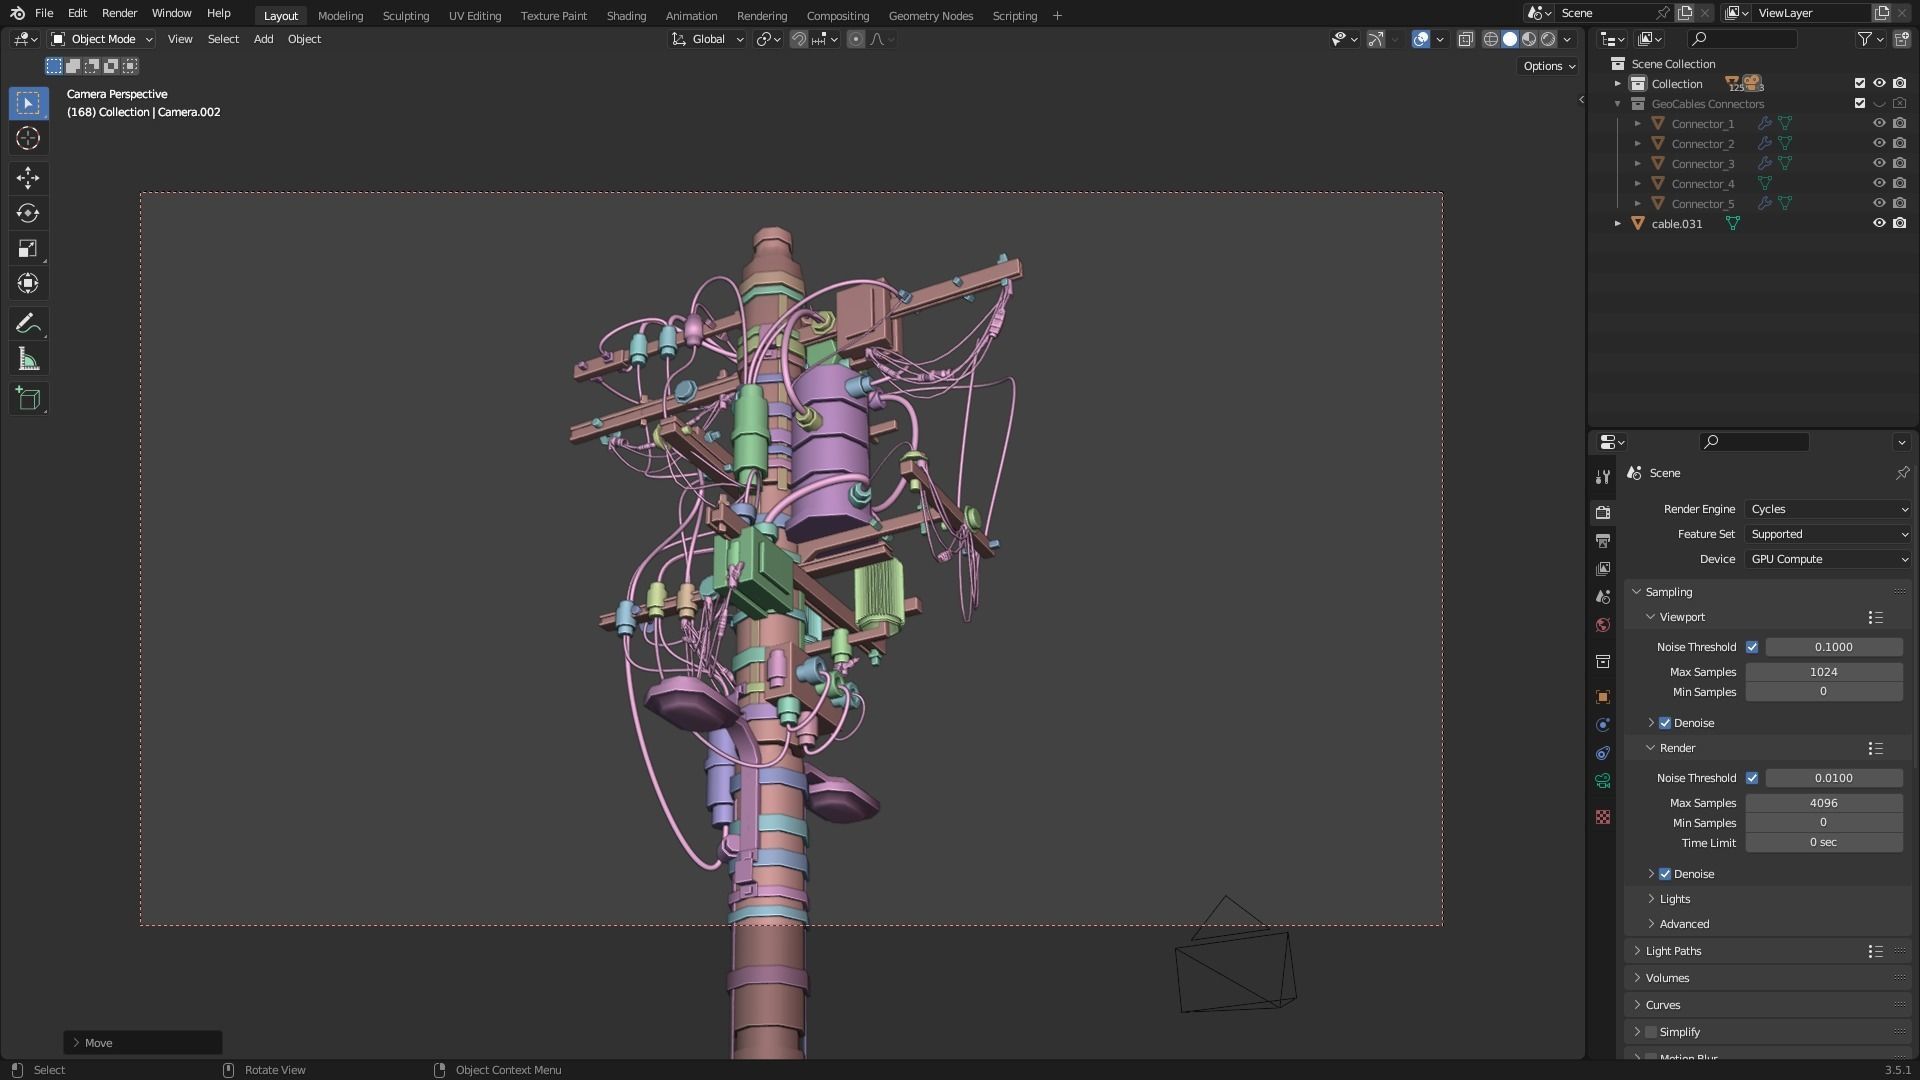Viewport: 1920px width, 1080px height.
Task: Choose the Add Cube tool
Action: (28, 399)
